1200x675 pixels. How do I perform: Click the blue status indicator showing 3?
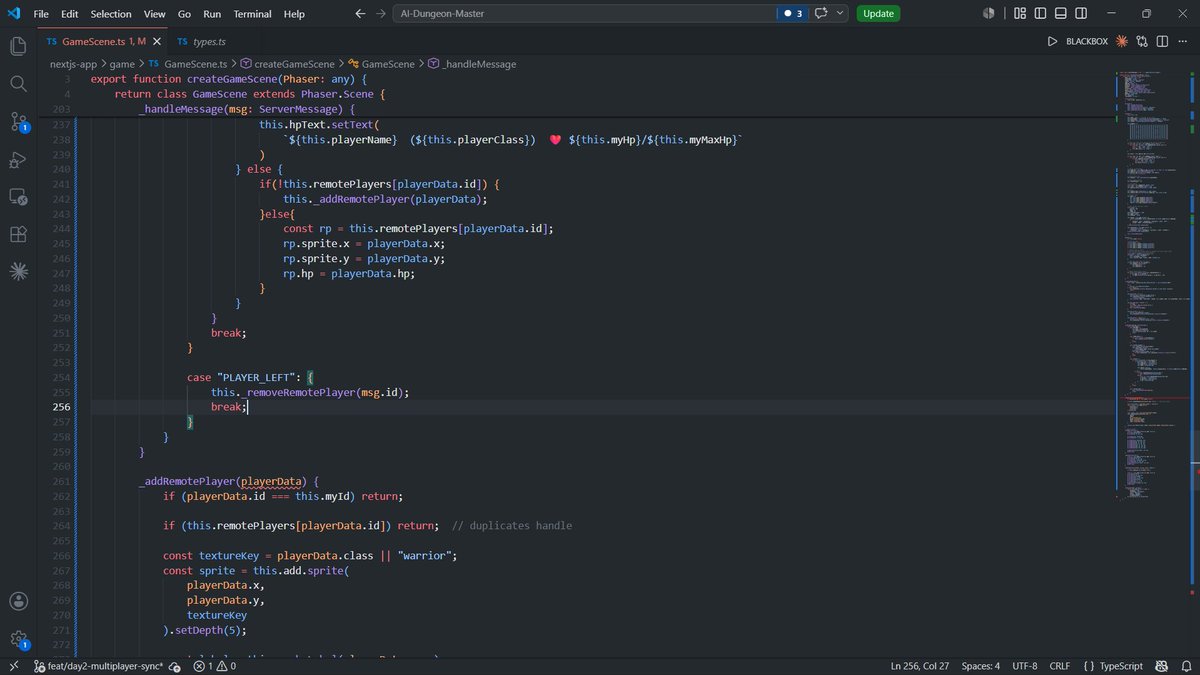tap(792, 14)
